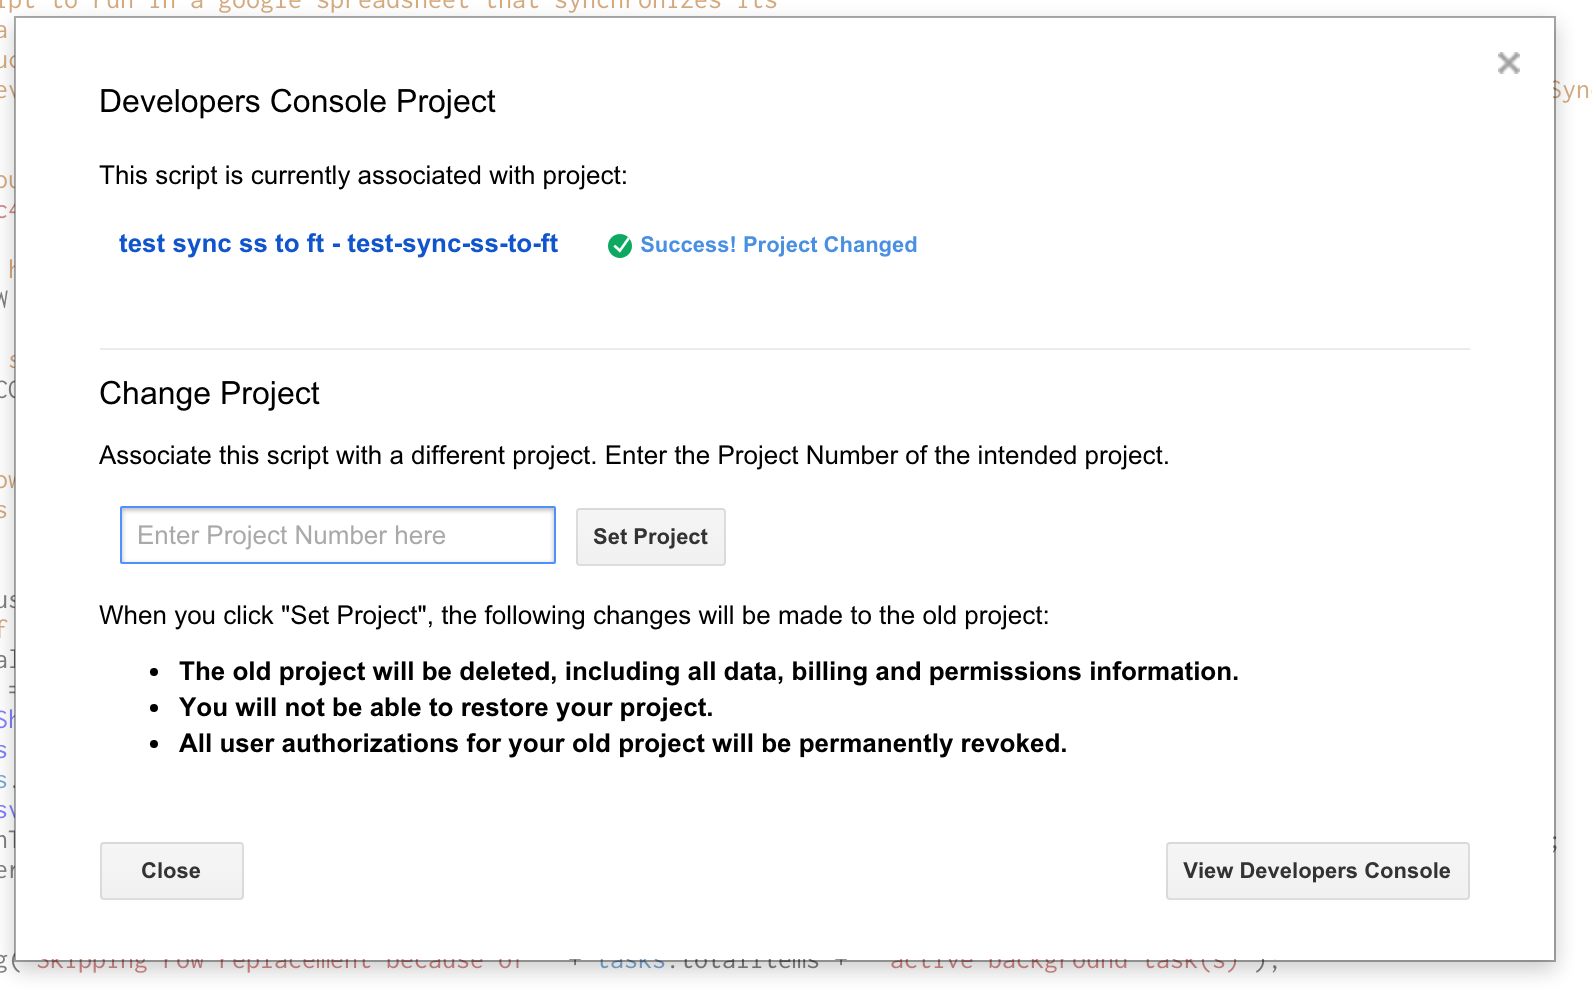
Task: Click the "Change Project" section heading
Action: coord(209,394)
